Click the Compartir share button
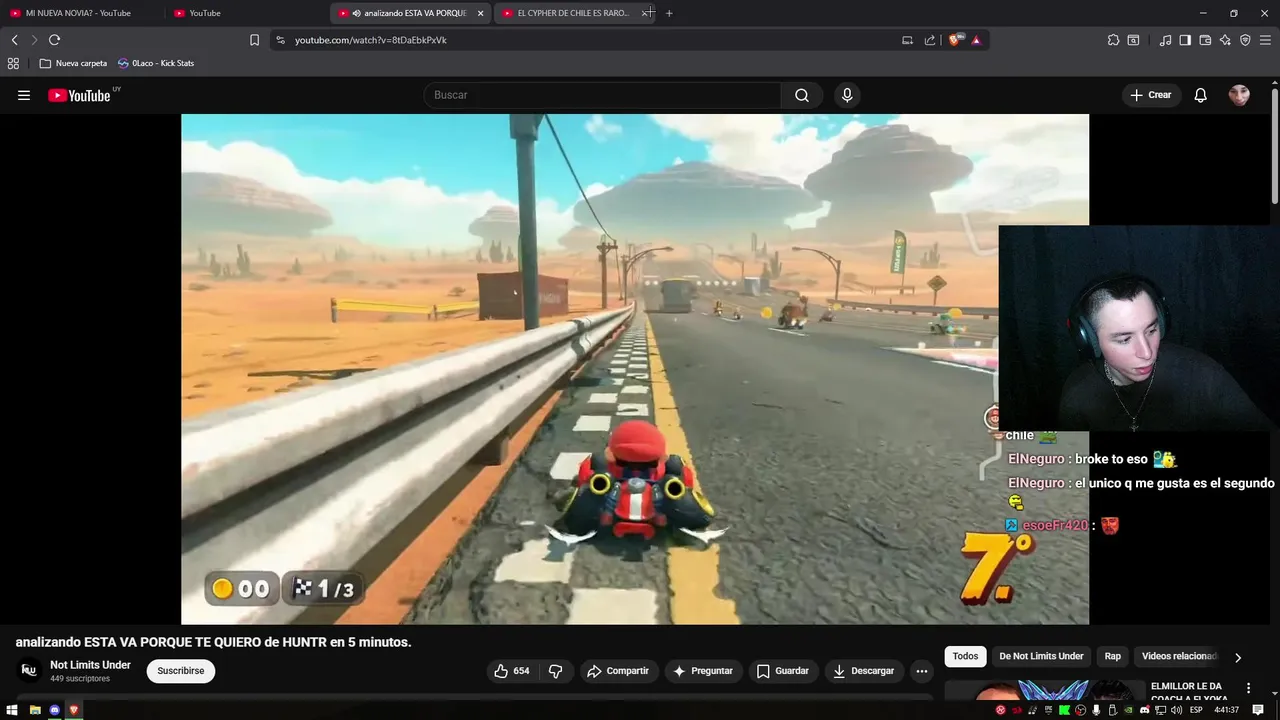Viewport: 1280px width, 720px height. [618, 671]
